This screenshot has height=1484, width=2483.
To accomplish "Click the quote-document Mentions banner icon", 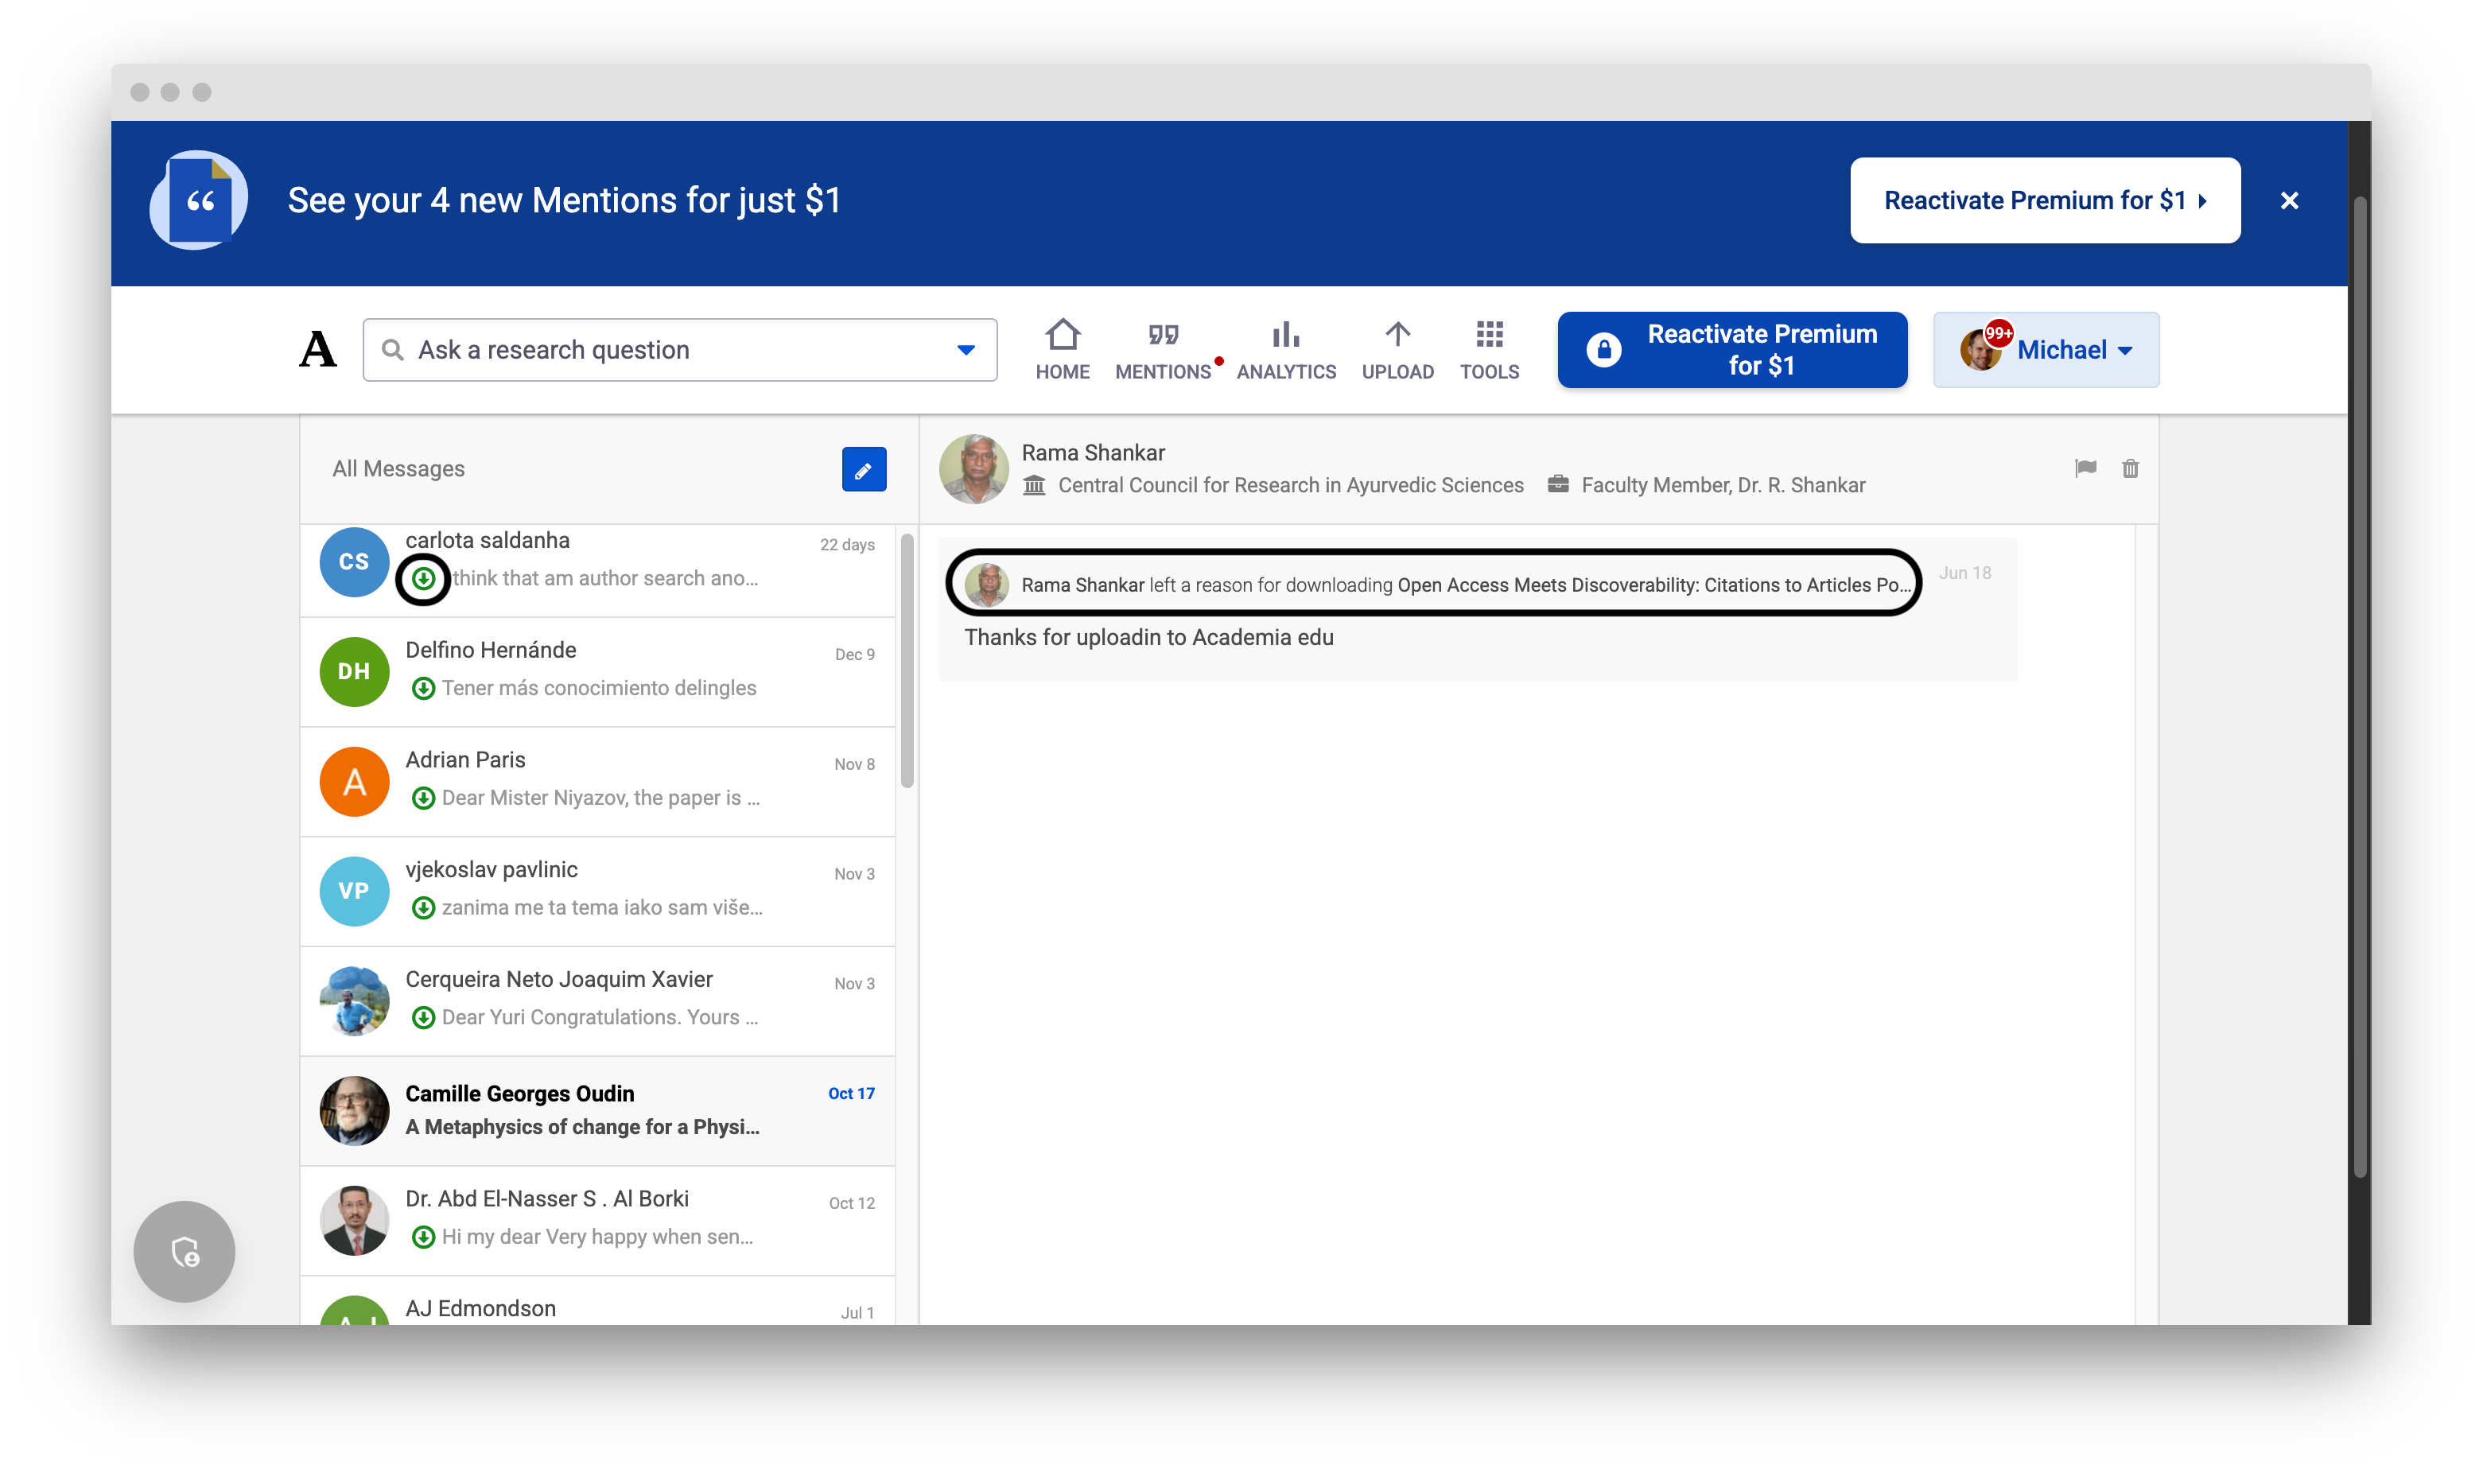I will click(x=199, y=200).
